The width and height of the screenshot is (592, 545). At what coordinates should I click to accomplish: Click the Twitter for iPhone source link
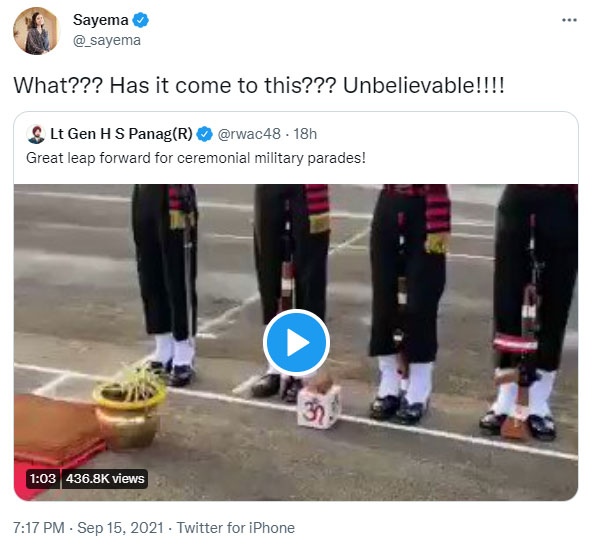tap(236, 528)
